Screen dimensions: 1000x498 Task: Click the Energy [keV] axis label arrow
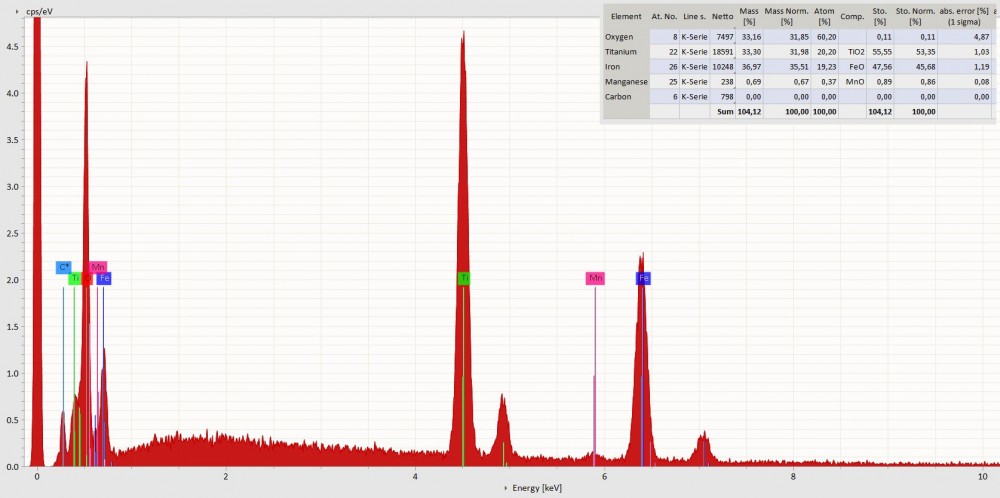(x=507, y=488)
